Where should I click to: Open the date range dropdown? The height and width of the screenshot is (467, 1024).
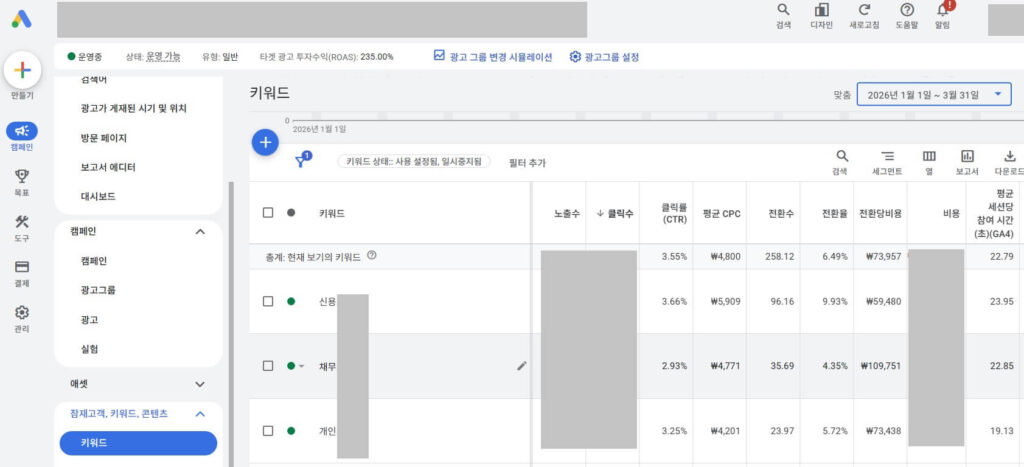(934, 95)
